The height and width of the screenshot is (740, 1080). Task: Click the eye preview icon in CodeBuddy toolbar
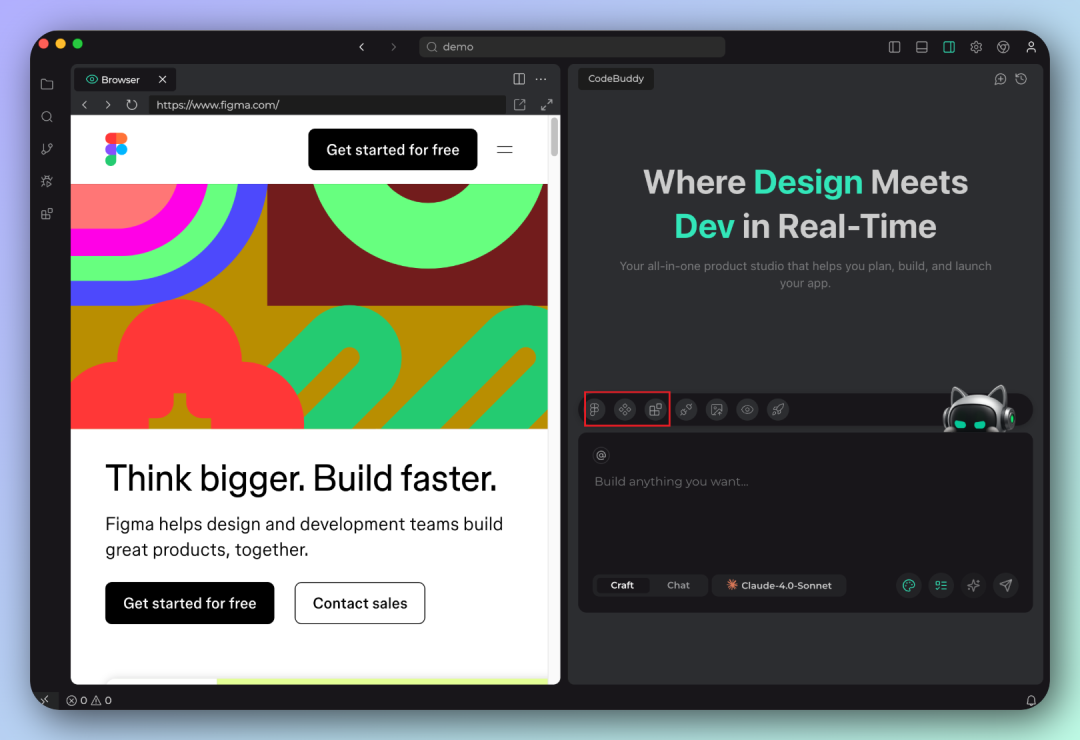747,410
